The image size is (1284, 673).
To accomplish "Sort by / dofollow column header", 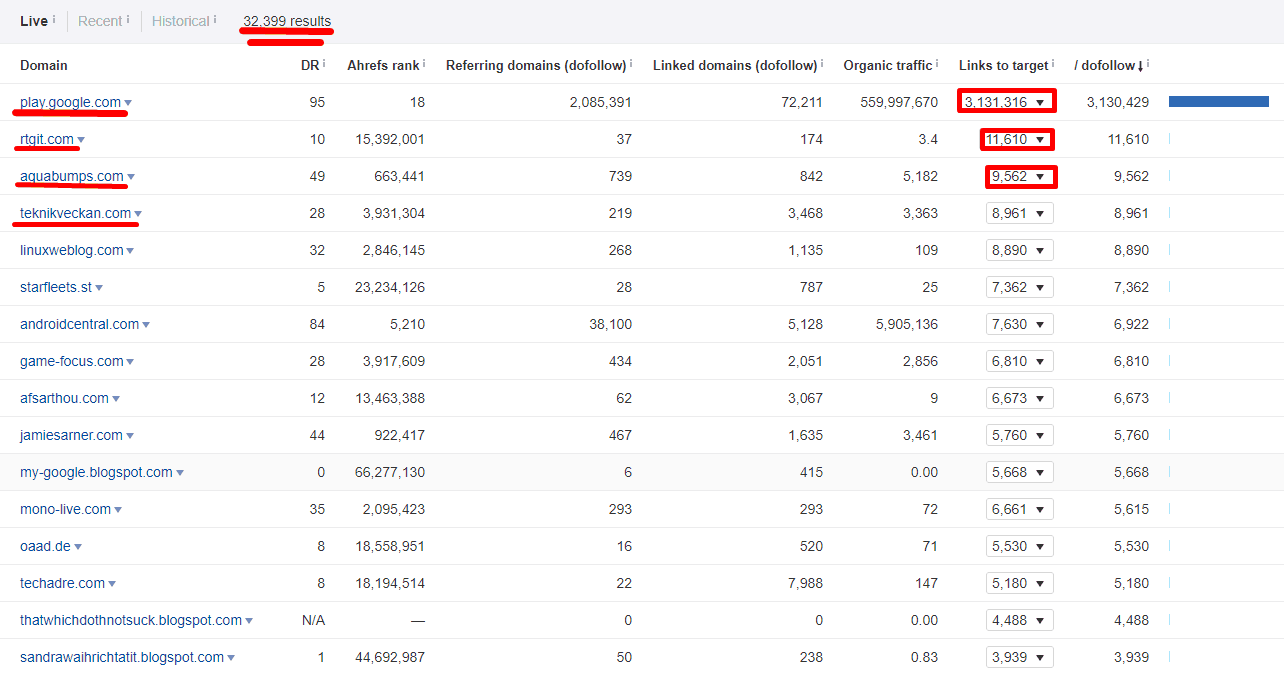I will click(x=1108, y=65).
